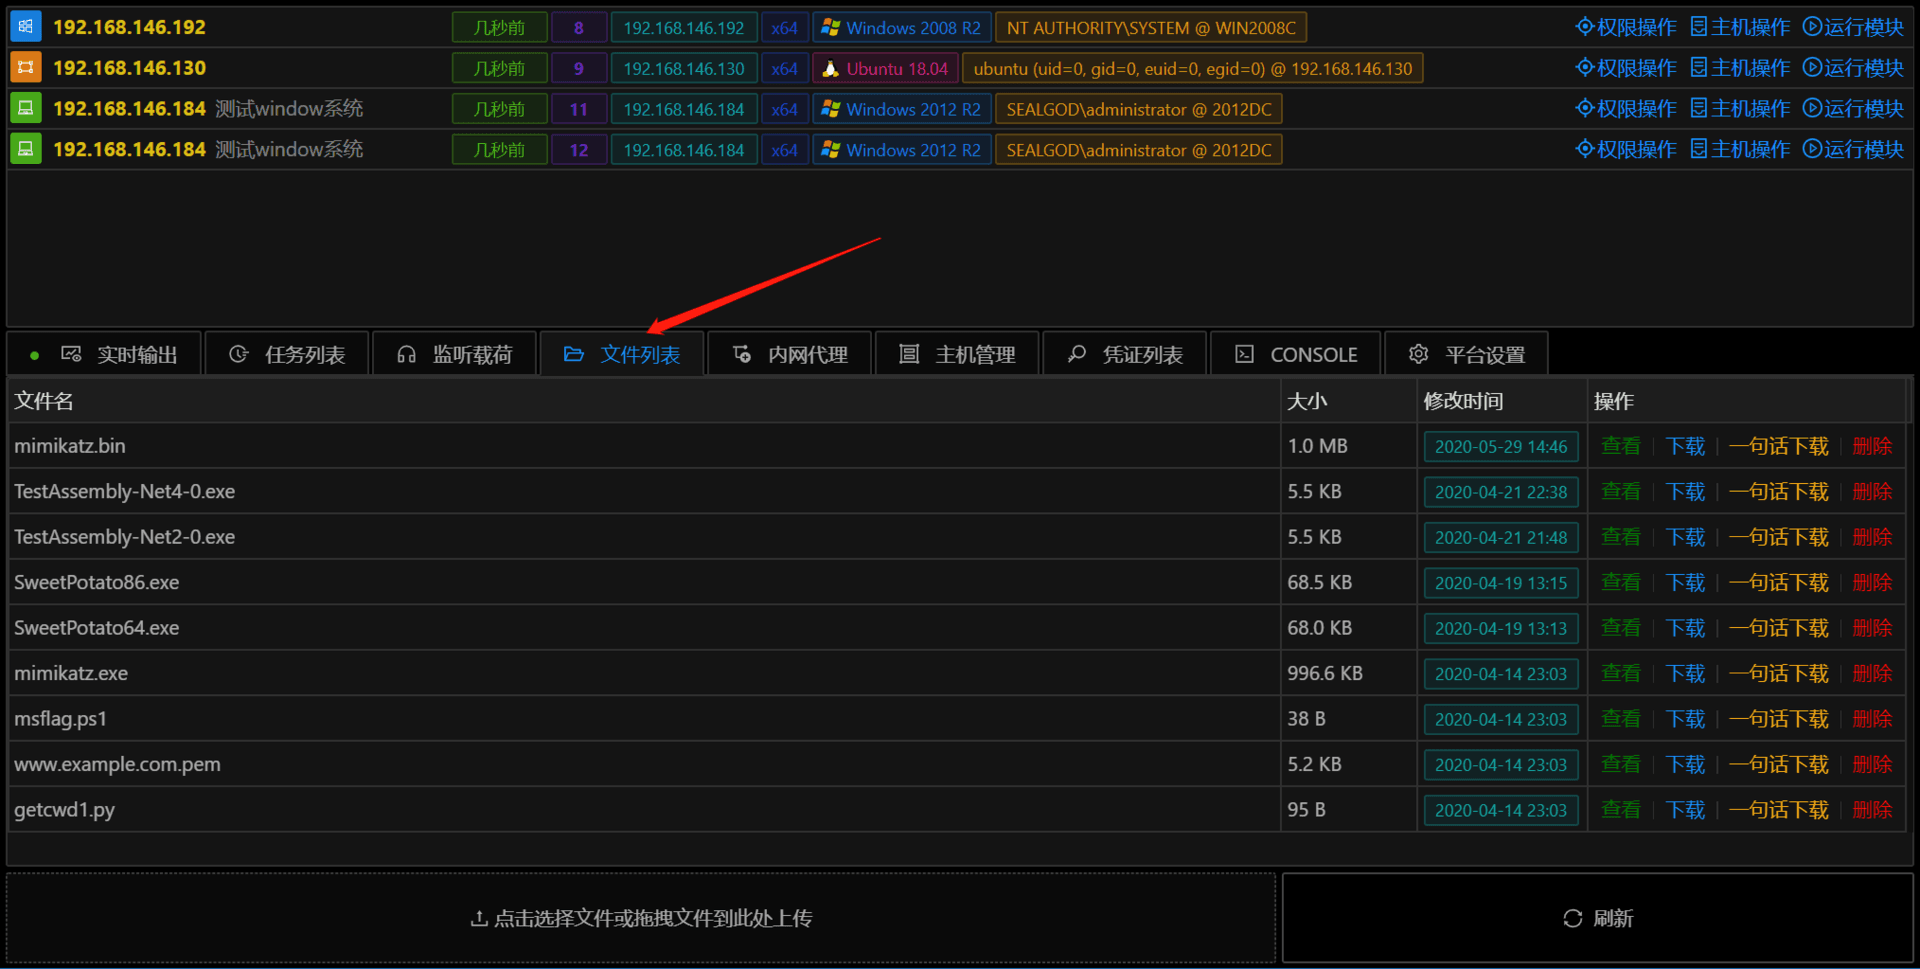Open 运行模块 for session 12
The width and height of the screenshot is (1920, 969).
click(1853, 149)
